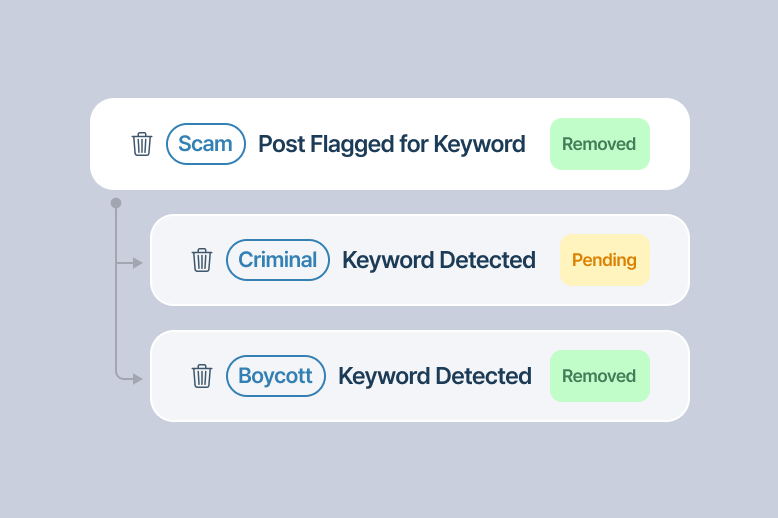Click the empty space between trash and Scam tag
This screenshot has width=778, height=518.
click(x=159, y=144)
